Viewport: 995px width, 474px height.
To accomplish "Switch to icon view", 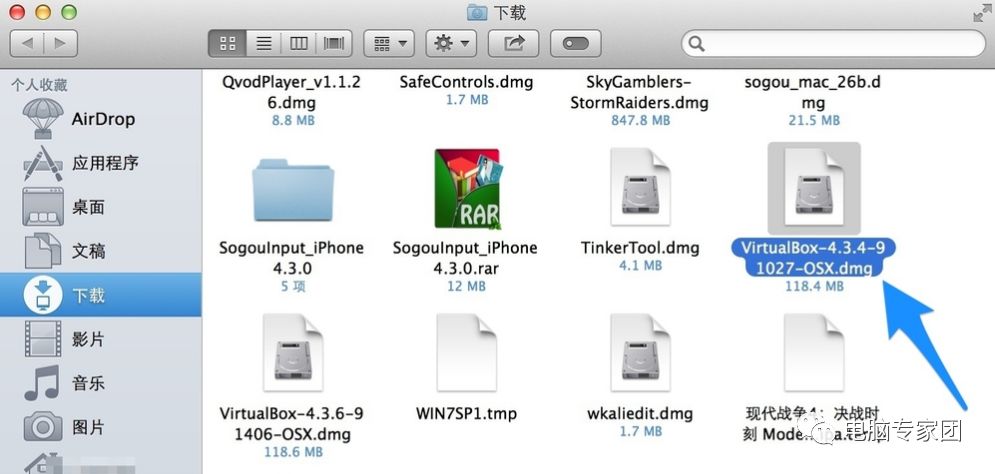I will [x=227, y=43].
